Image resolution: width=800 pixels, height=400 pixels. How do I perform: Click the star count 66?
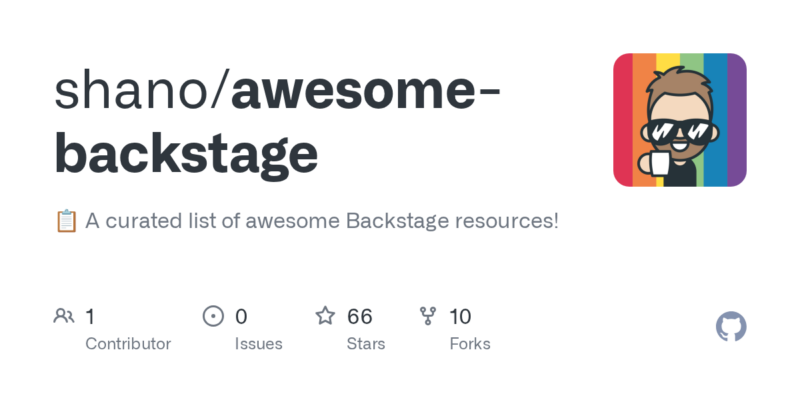pos(360,317)
